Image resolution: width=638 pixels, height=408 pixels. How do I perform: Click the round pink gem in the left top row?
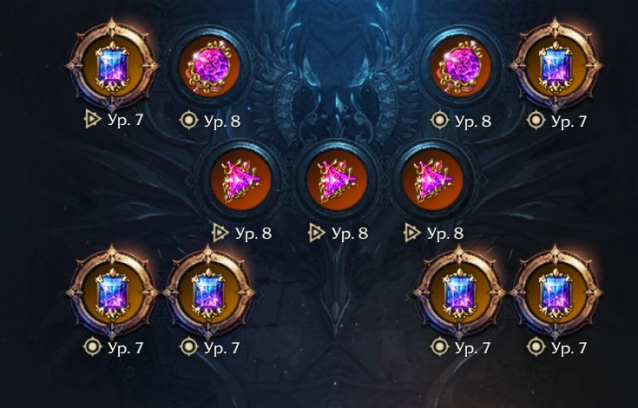click(209, 66)
